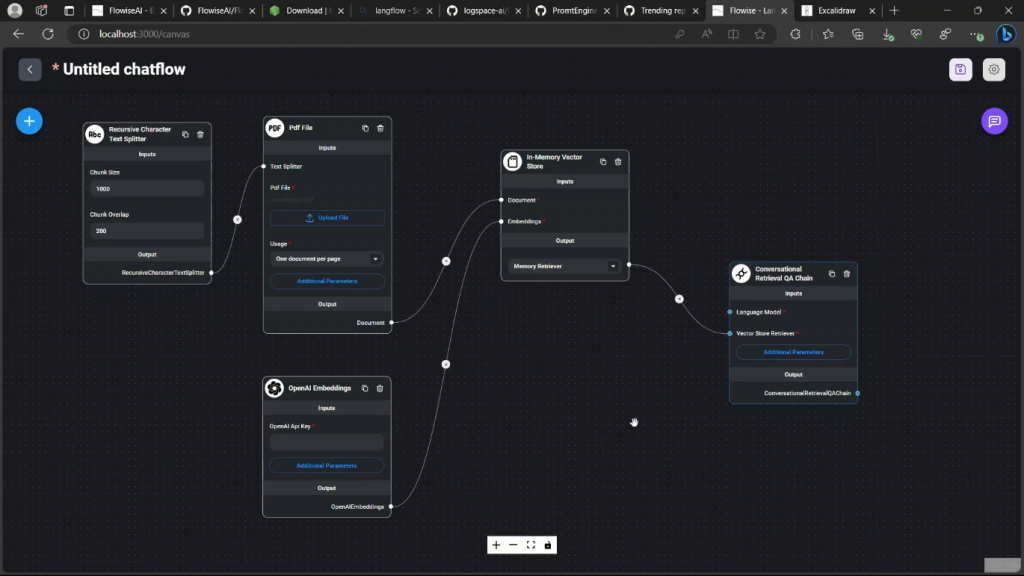Switch to the langflow search tab

(x=396, y=10)
